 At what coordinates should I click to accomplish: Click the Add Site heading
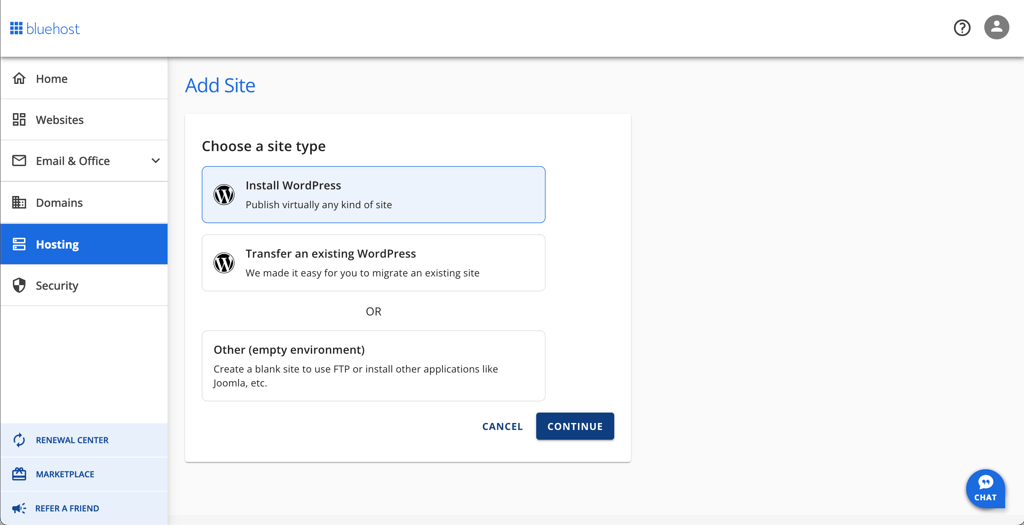point(220,86)
